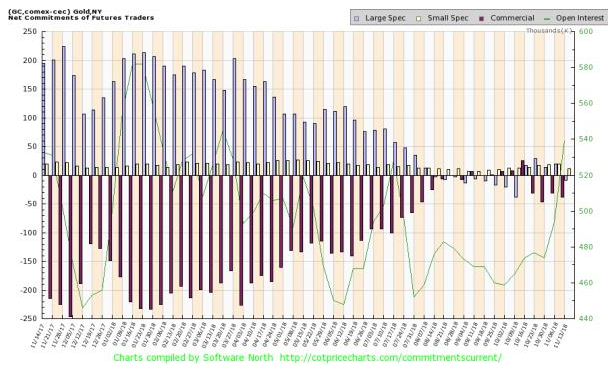
Task: Click the 250 value on the left axis
Action: 30,32
